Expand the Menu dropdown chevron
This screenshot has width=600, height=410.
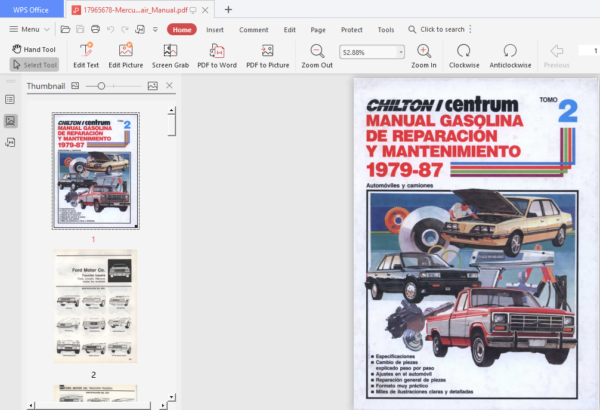pyautogui.click(x=47, y=29)
